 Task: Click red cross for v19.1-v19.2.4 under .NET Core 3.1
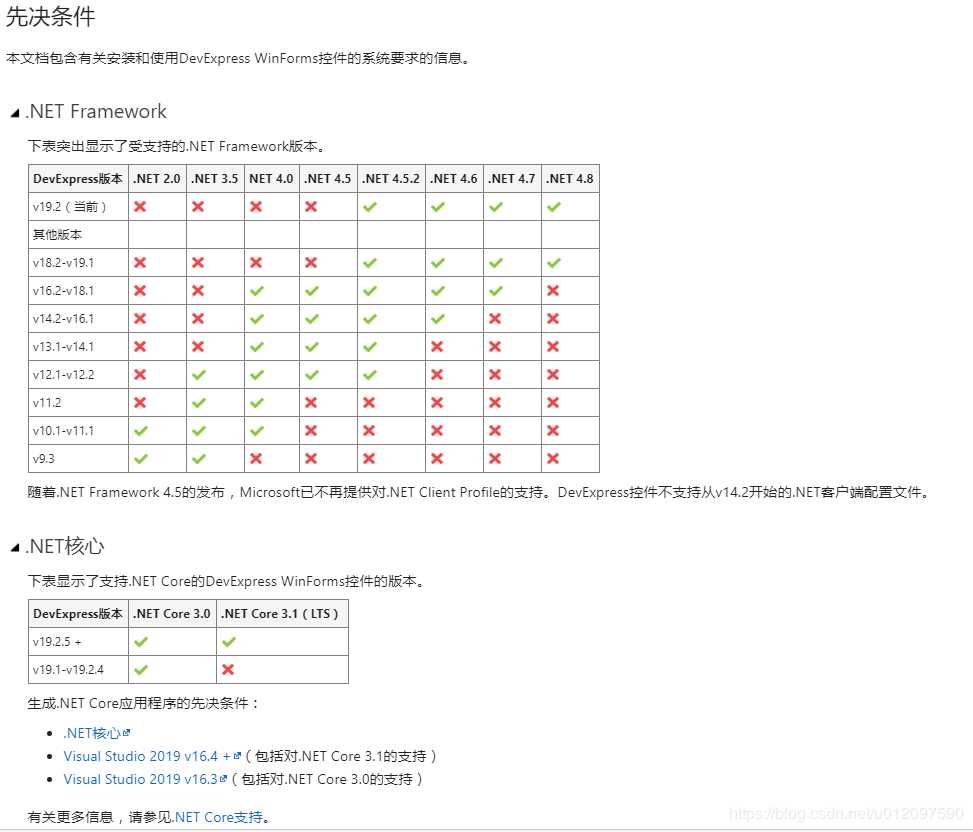(x=228, y=669)
